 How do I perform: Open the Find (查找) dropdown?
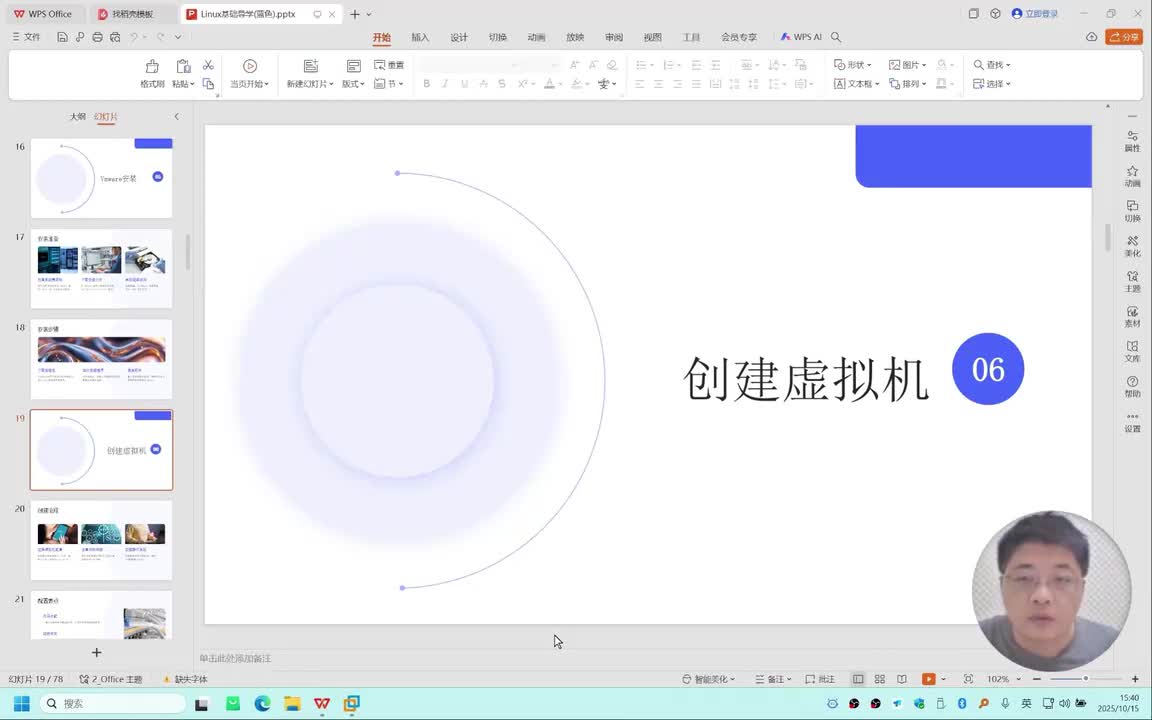(x=992, y=65)
